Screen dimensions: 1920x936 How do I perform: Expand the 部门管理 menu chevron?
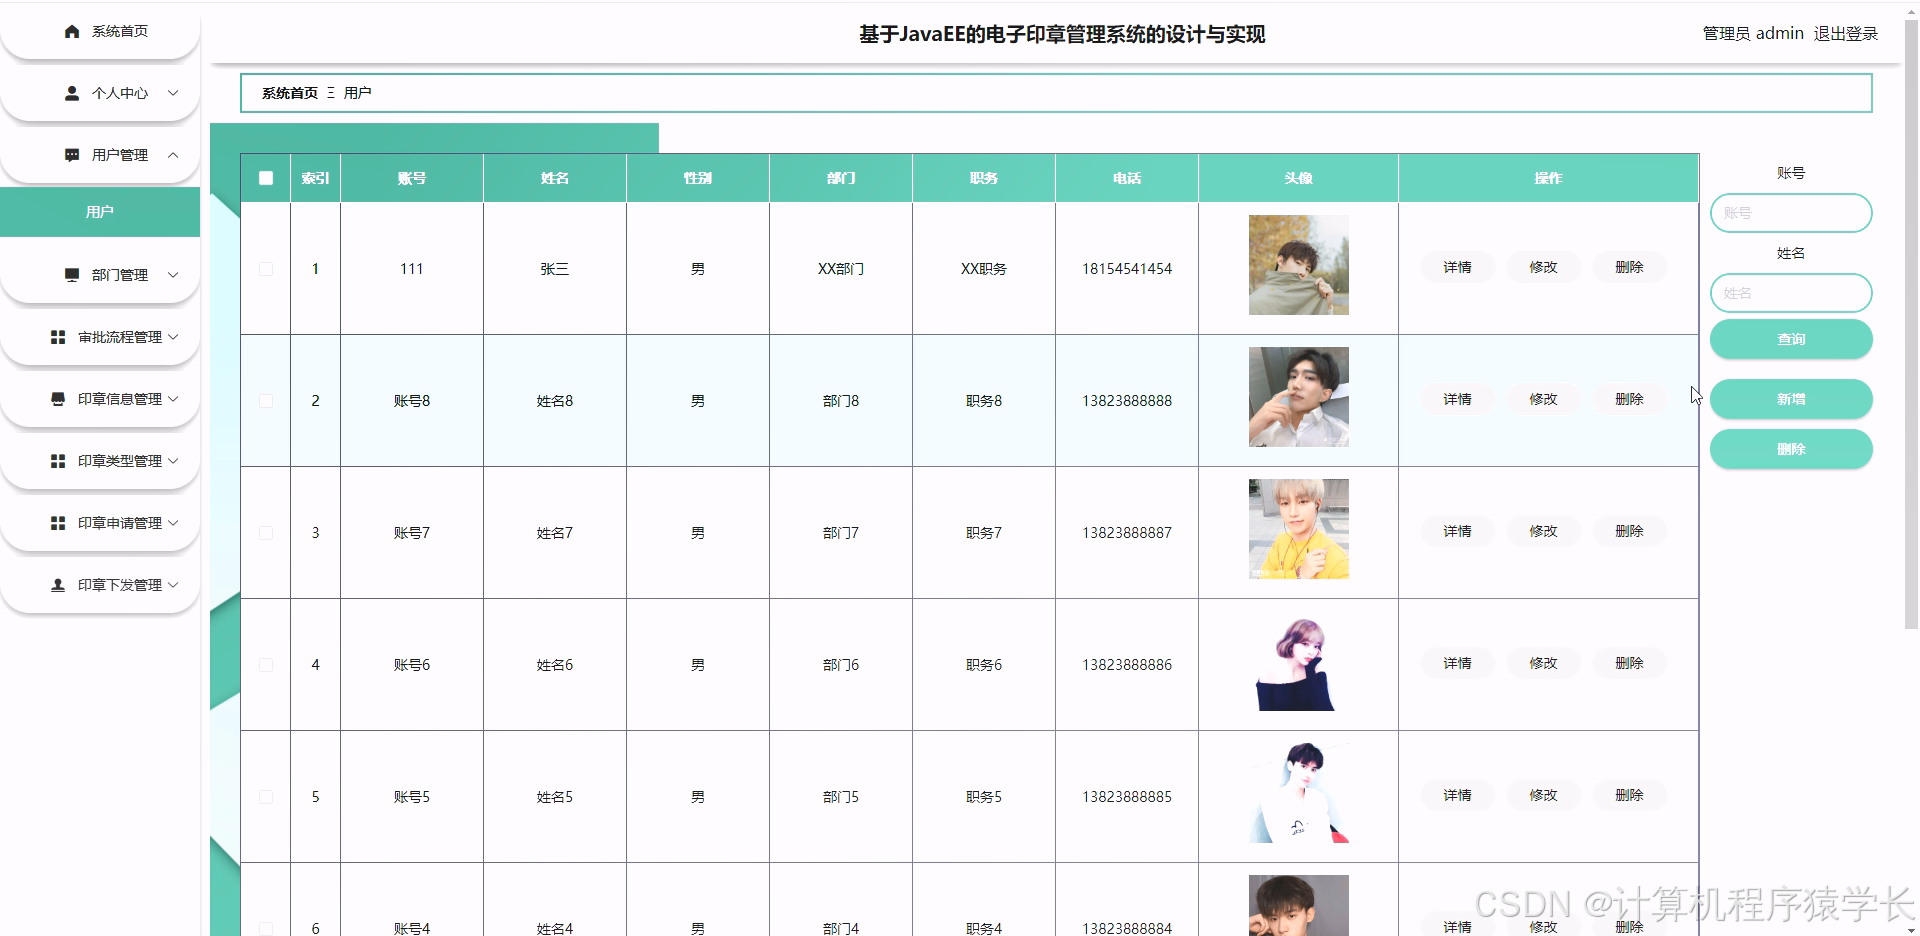coord(173,275)
